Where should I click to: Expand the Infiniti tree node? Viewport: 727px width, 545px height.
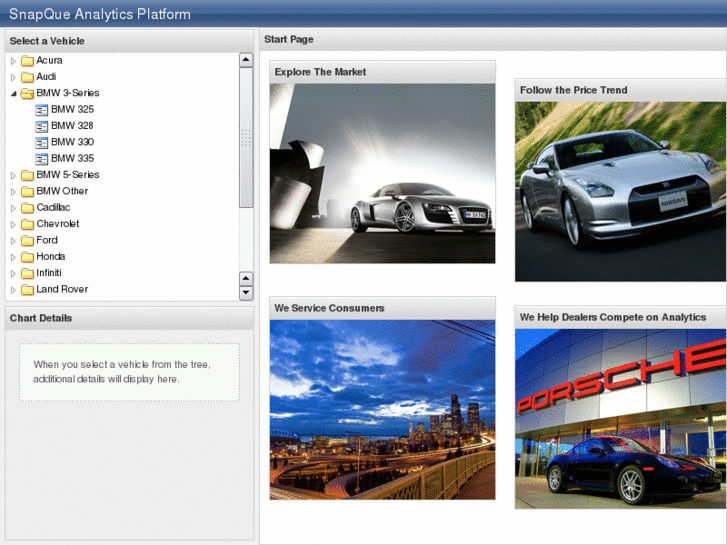tap(13, 274)
